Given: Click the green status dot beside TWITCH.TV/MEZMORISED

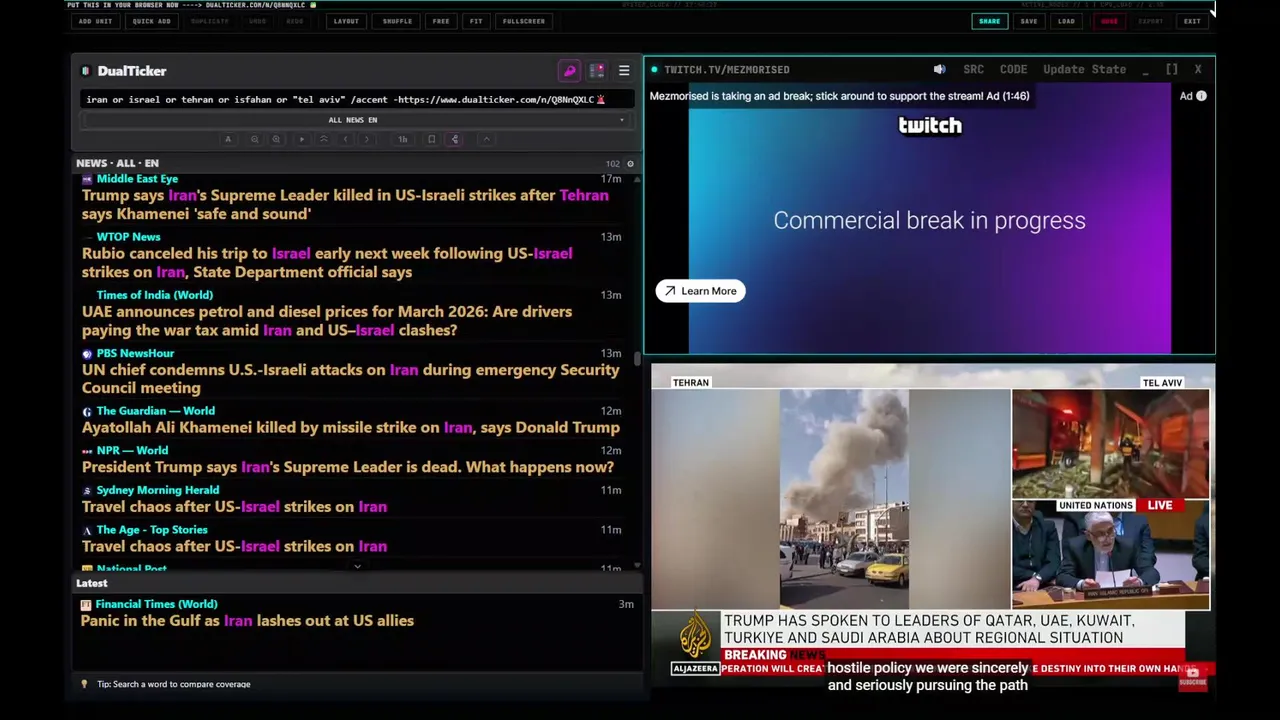Looking at the screenshot, I should (x=654, y=69).
